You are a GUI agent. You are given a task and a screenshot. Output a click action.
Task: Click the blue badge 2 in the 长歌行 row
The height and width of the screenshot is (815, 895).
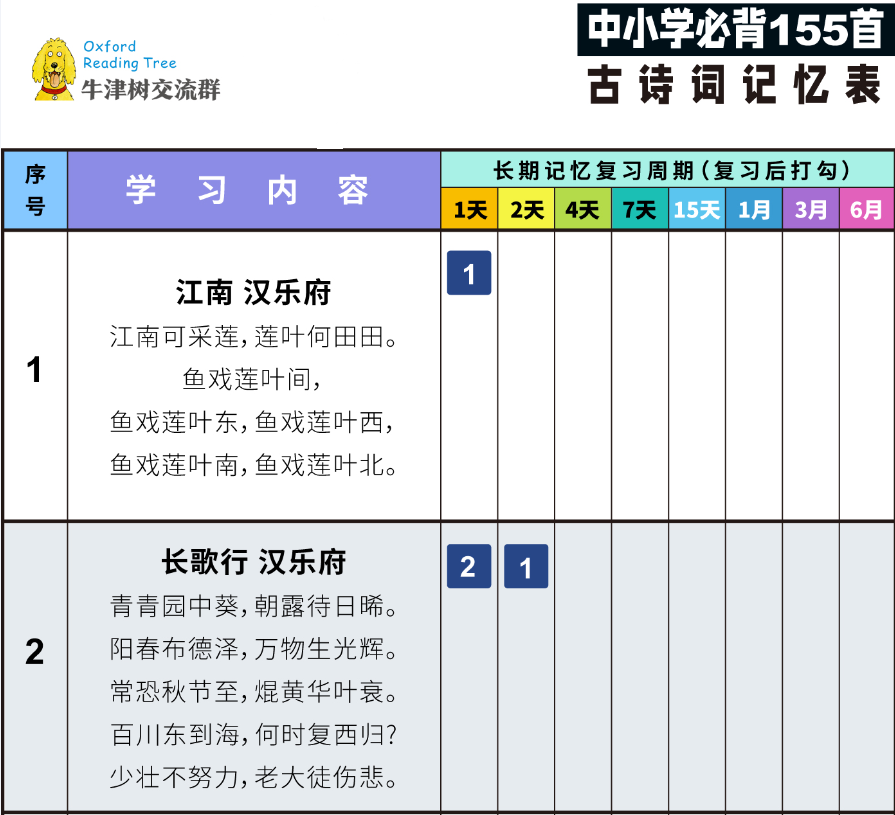pyautogui.click(x=469, y=567)
